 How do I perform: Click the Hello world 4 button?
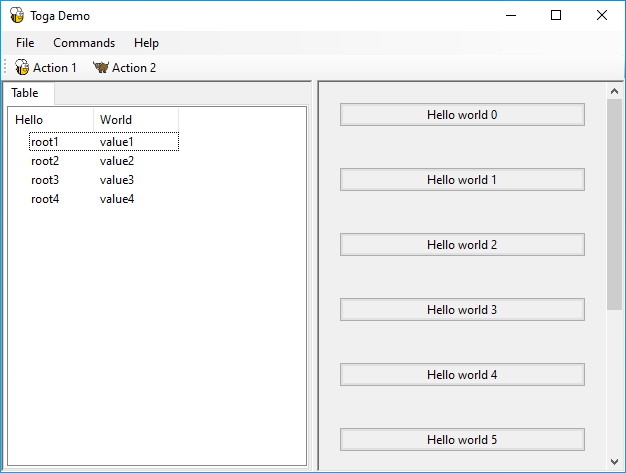[462, 375]
